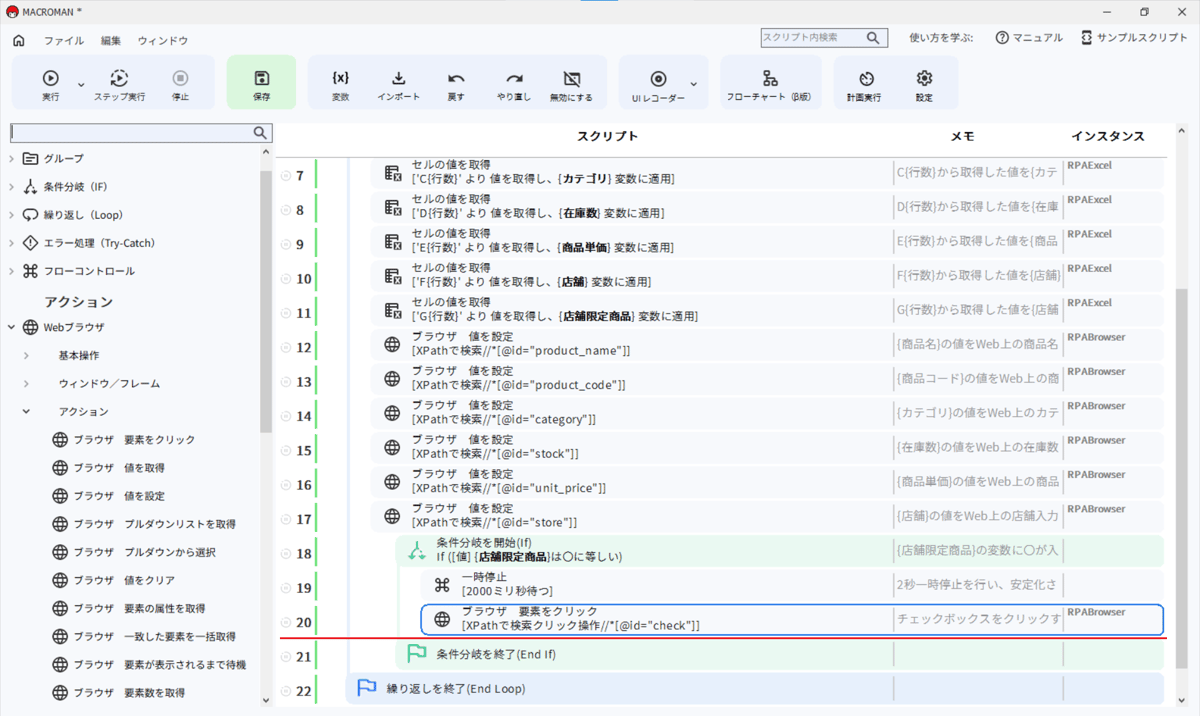Toggle breakpoint circle on line 20

coord(286,623)
